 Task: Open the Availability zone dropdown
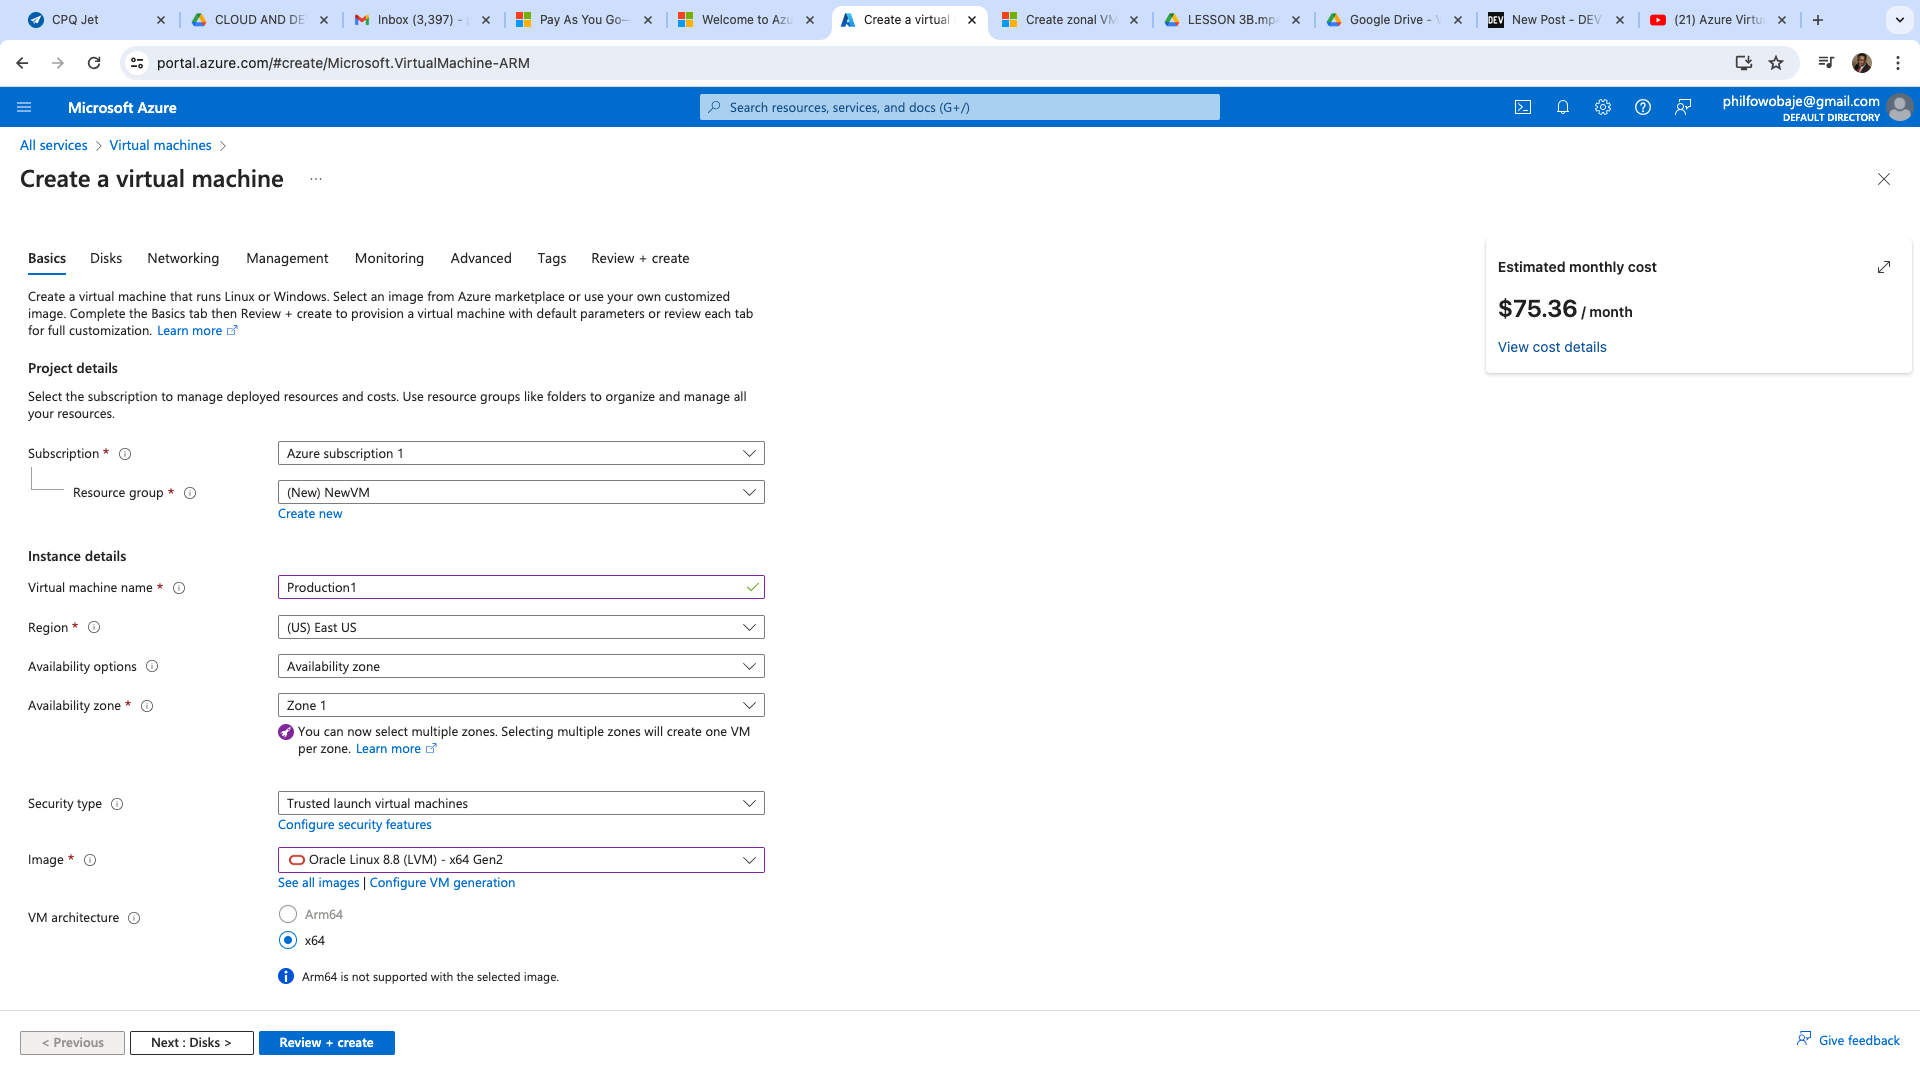point(520,705)
